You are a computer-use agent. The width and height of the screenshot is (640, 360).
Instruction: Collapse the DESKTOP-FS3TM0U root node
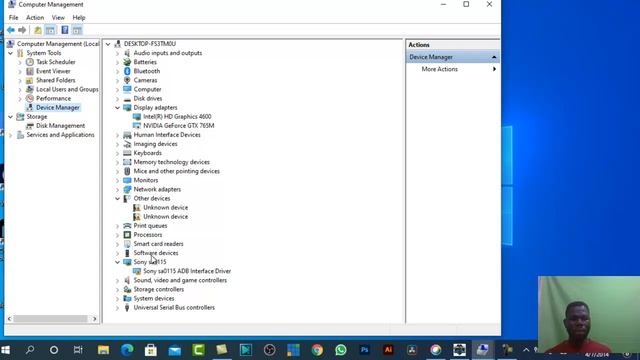pyautogui.click(x=108, y=44)
